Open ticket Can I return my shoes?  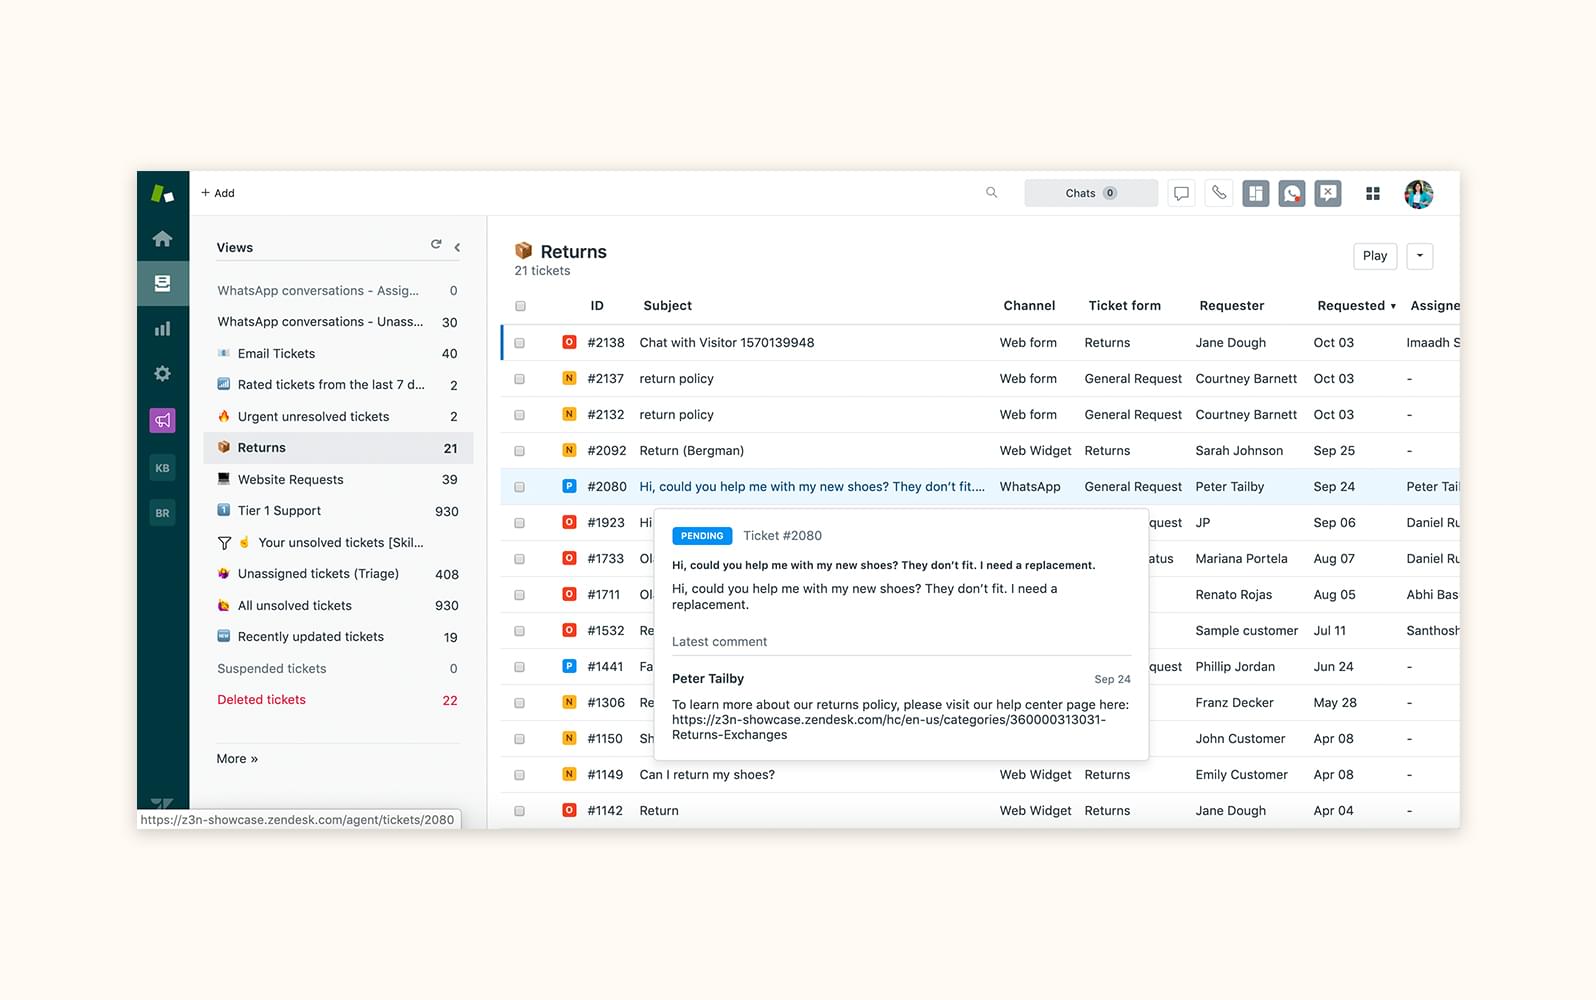click(x=707, y=775)
